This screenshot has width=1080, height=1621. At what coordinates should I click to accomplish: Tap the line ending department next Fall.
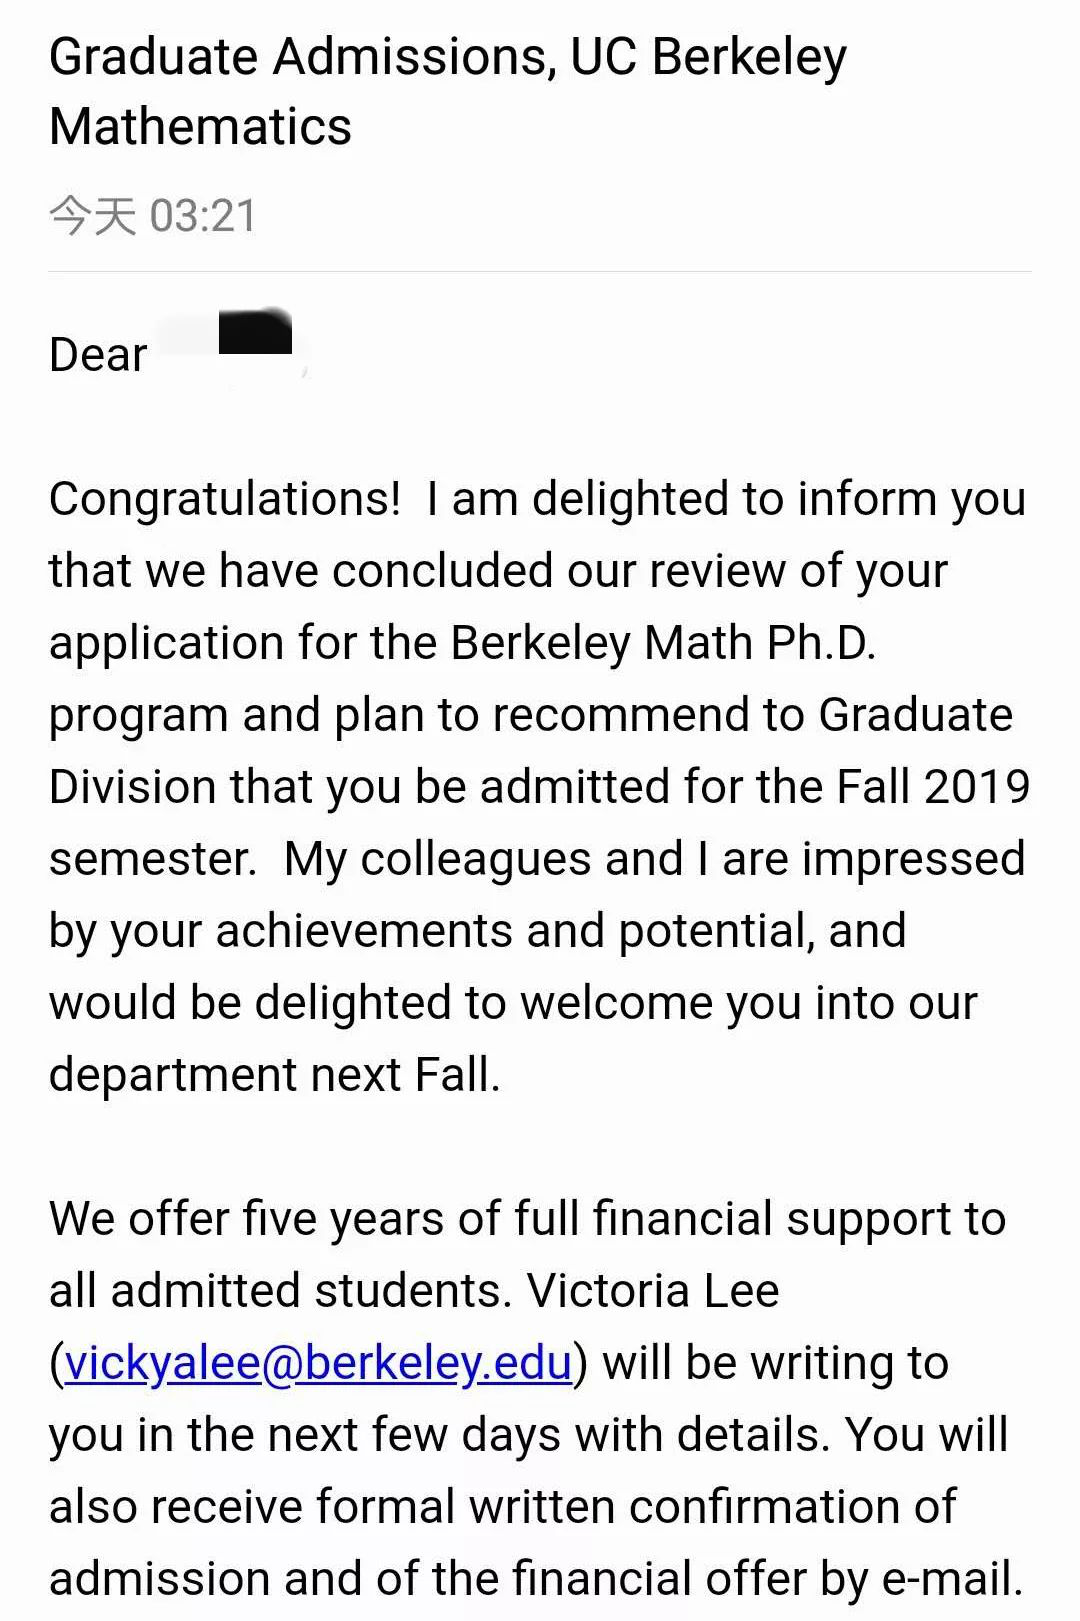point(275,1075)
